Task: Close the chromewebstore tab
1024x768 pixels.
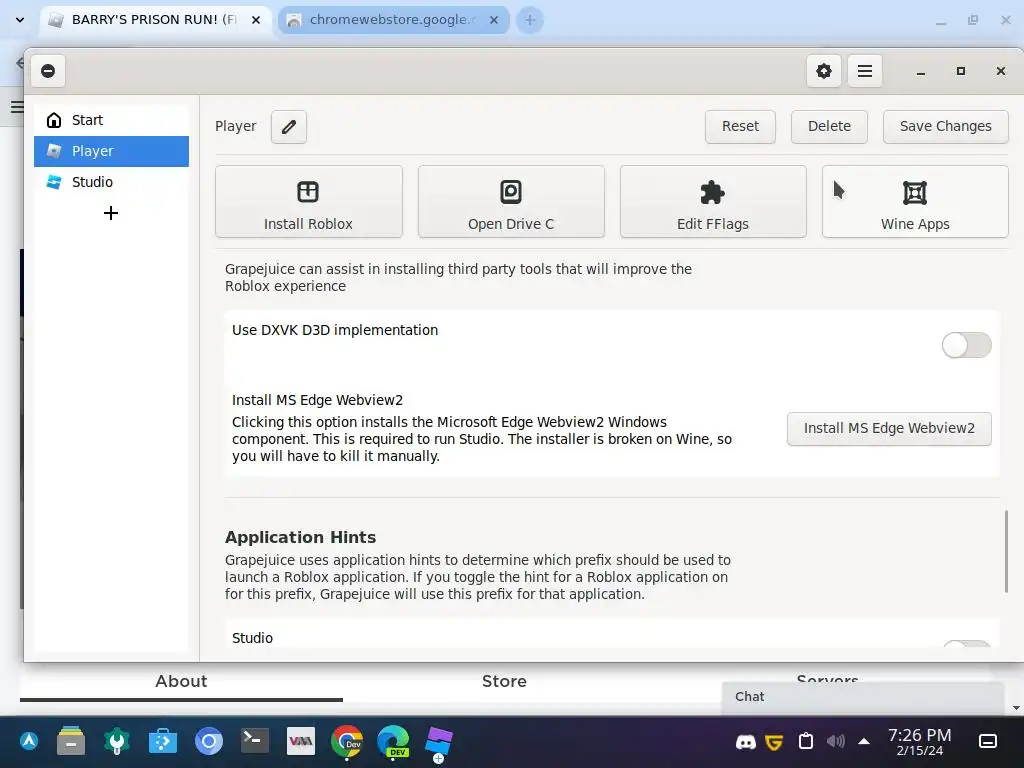Action: pos(494,20)
